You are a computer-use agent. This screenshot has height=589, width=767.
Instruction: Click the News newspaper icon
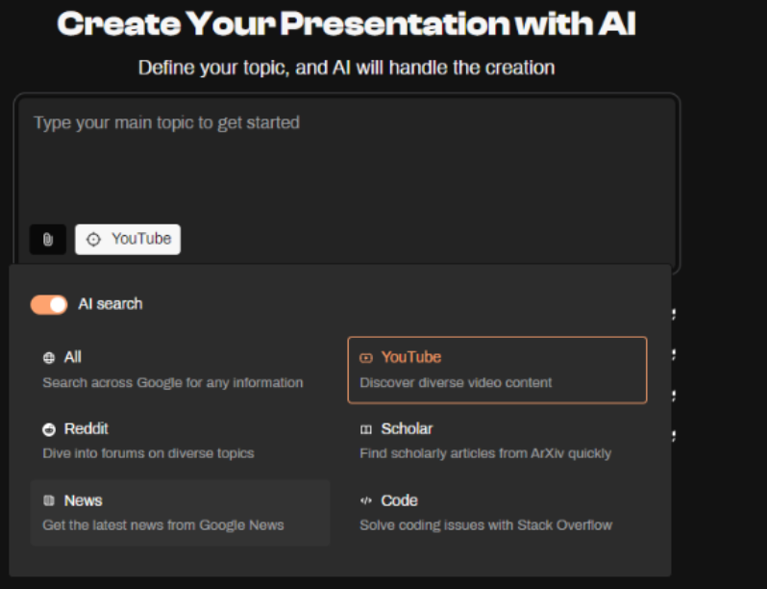(49, 500)
